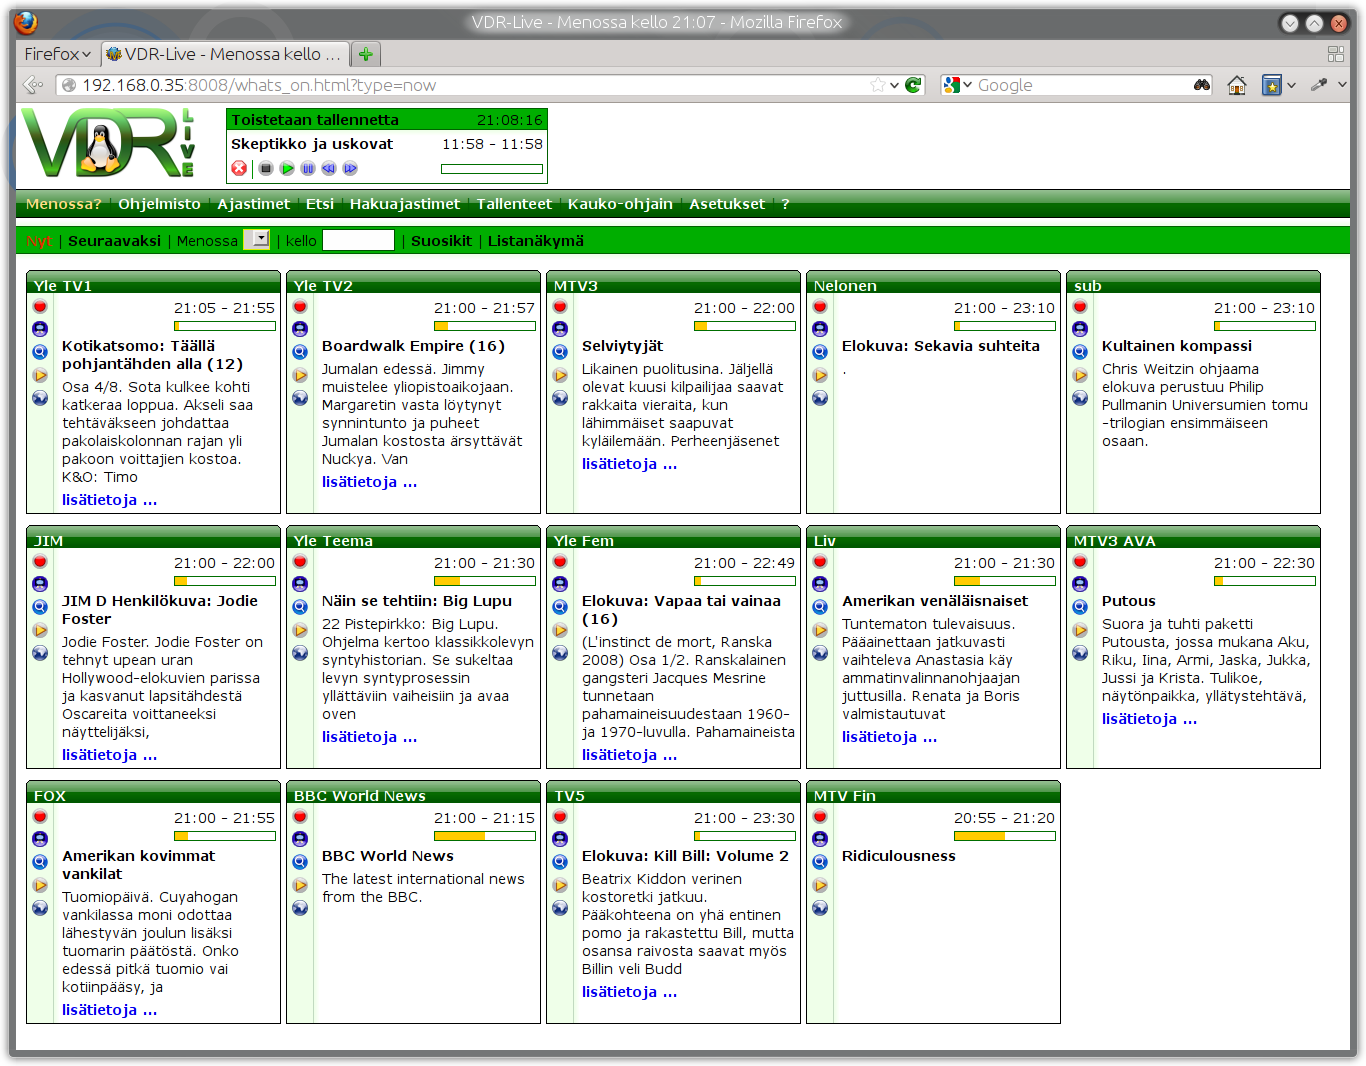The height and width of the screenshot is (1066, 1366).
Task: Expand the URL history dropdown arrow
Action: pos(894,85)
